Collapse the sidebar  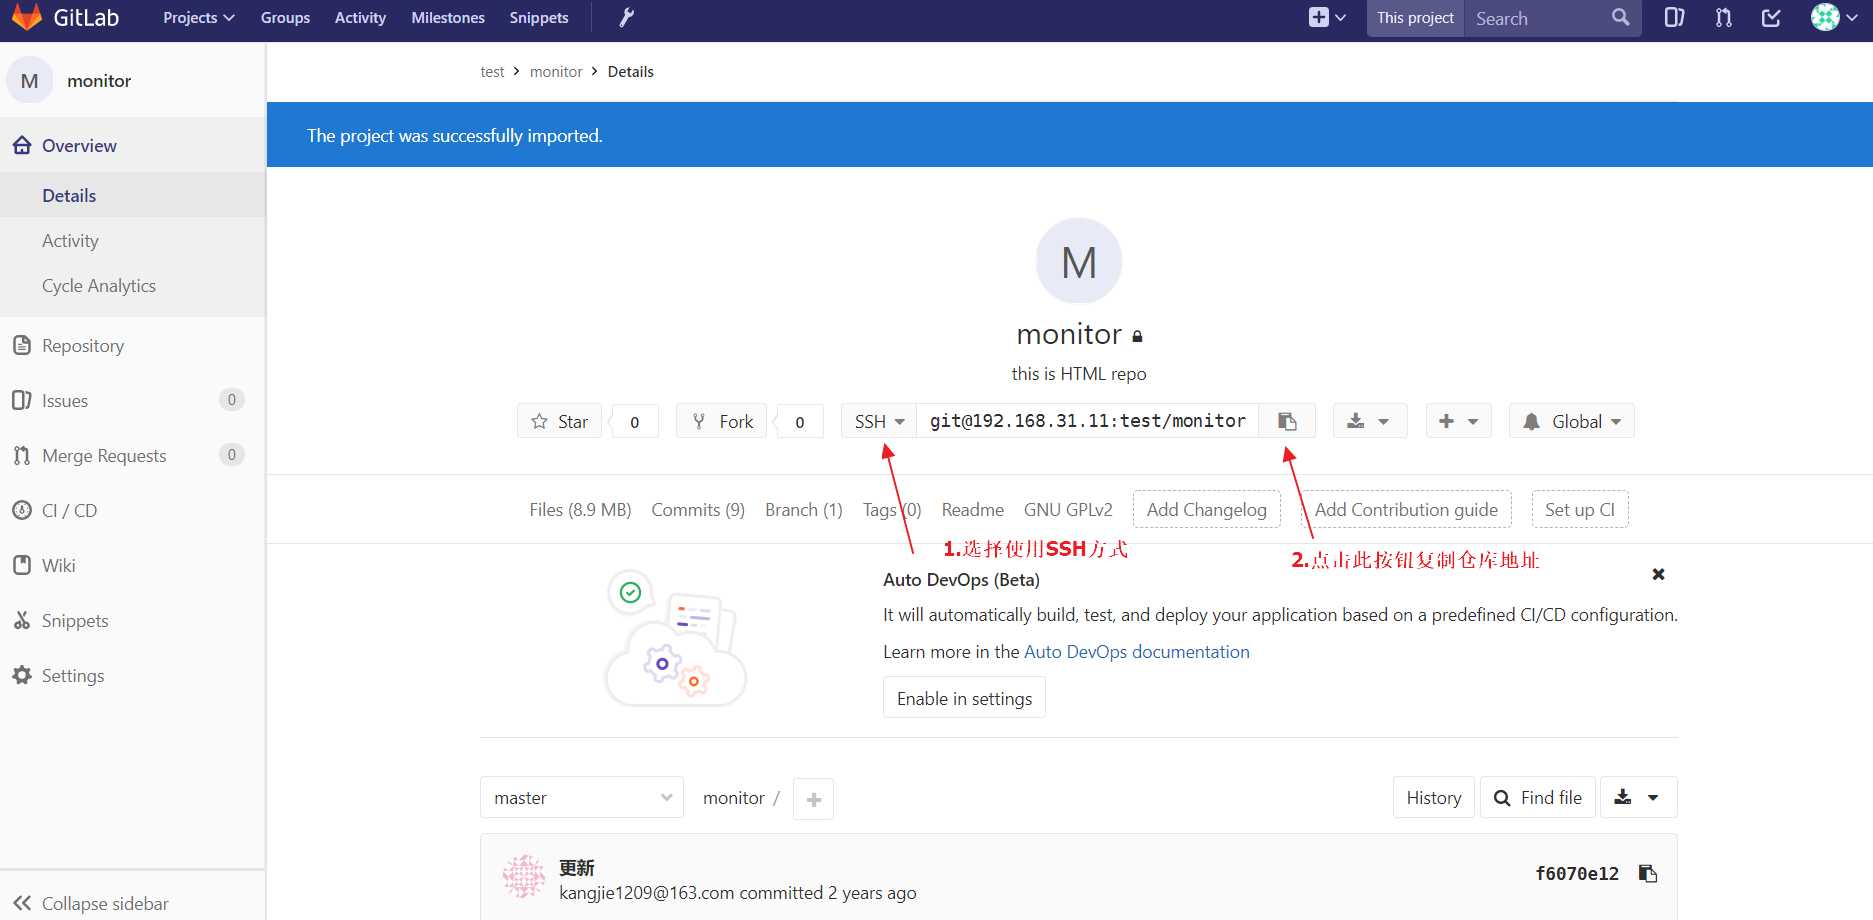(x=133, y=903)
